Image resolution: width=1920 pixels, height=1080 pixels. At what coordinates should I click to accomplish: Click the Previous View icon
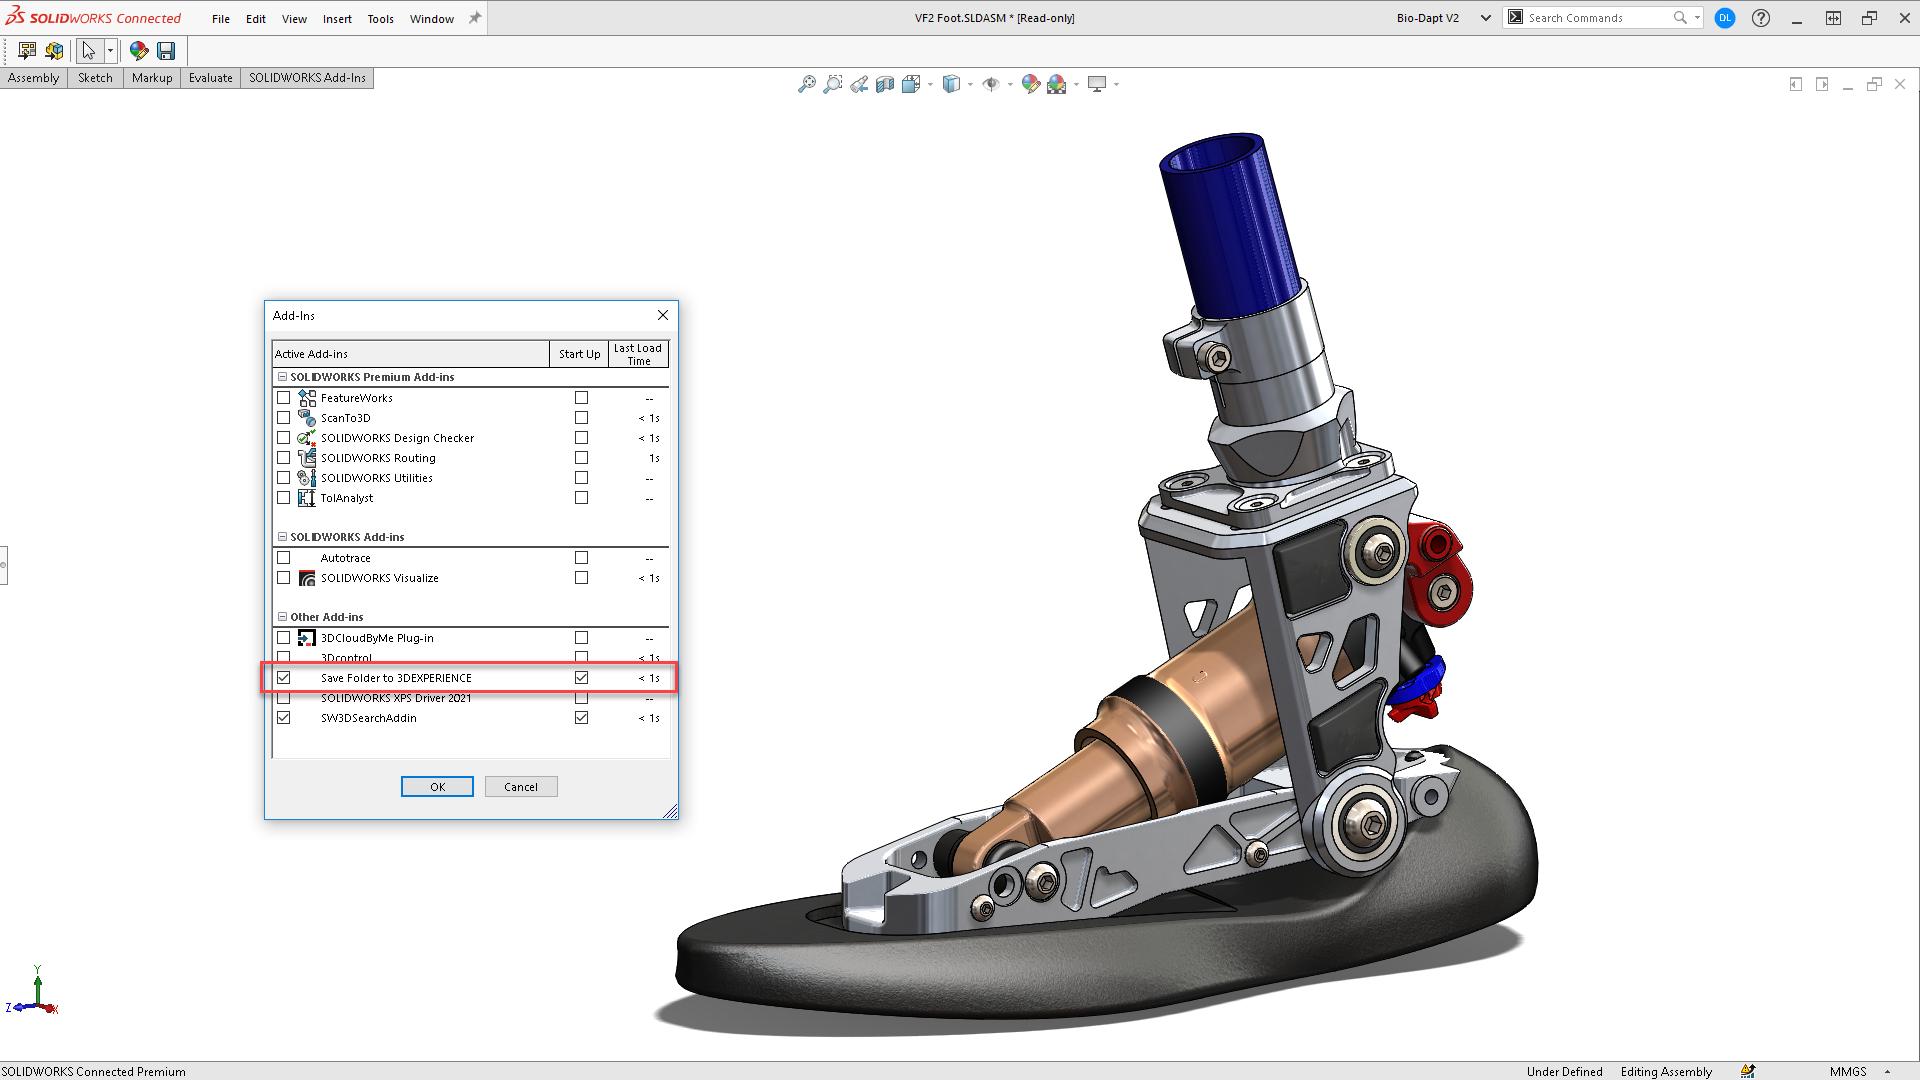[859, 84]
